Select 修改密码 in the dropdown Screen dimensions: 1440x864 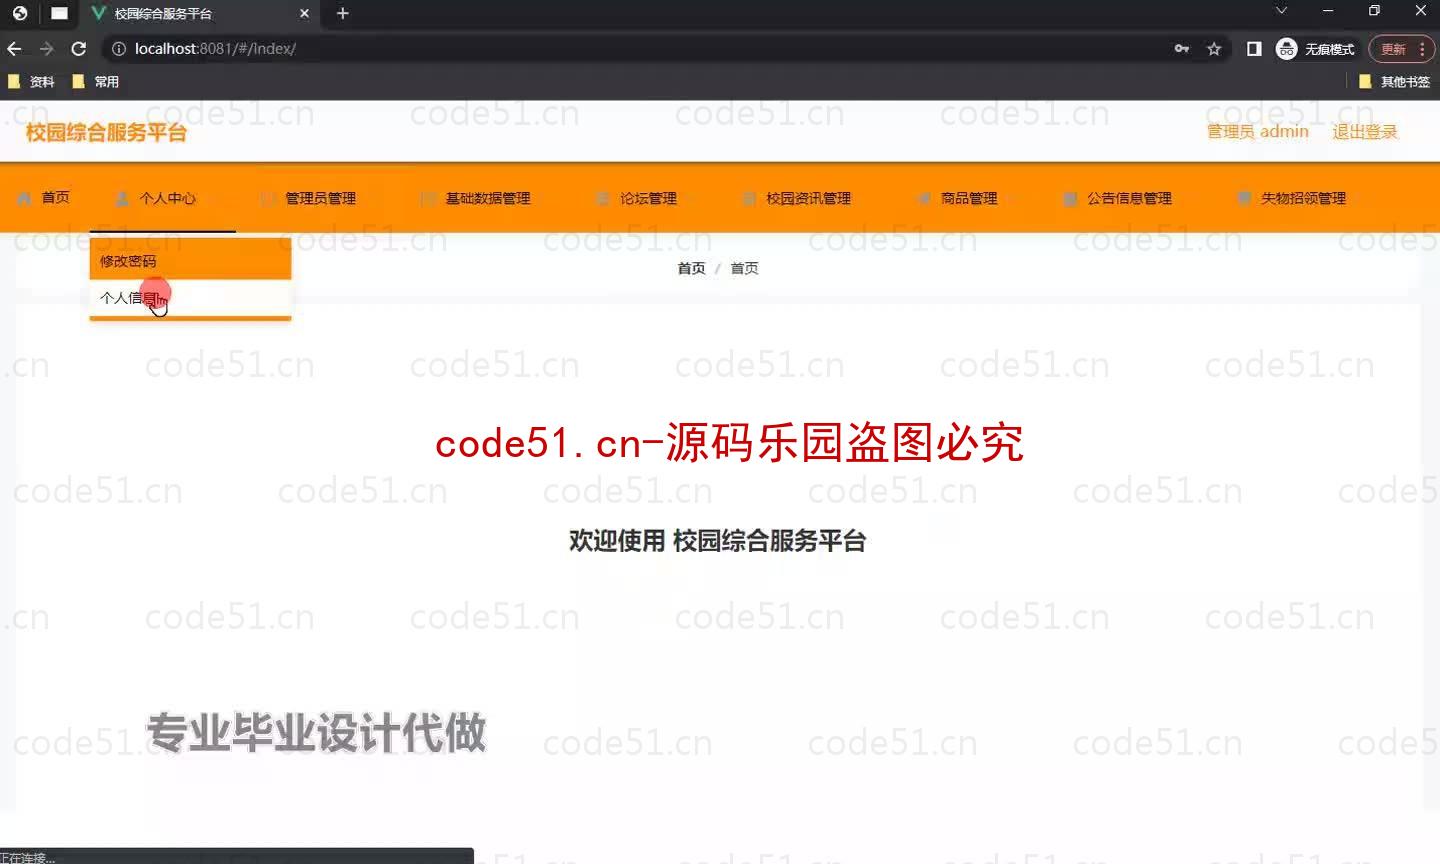[190, 261]
